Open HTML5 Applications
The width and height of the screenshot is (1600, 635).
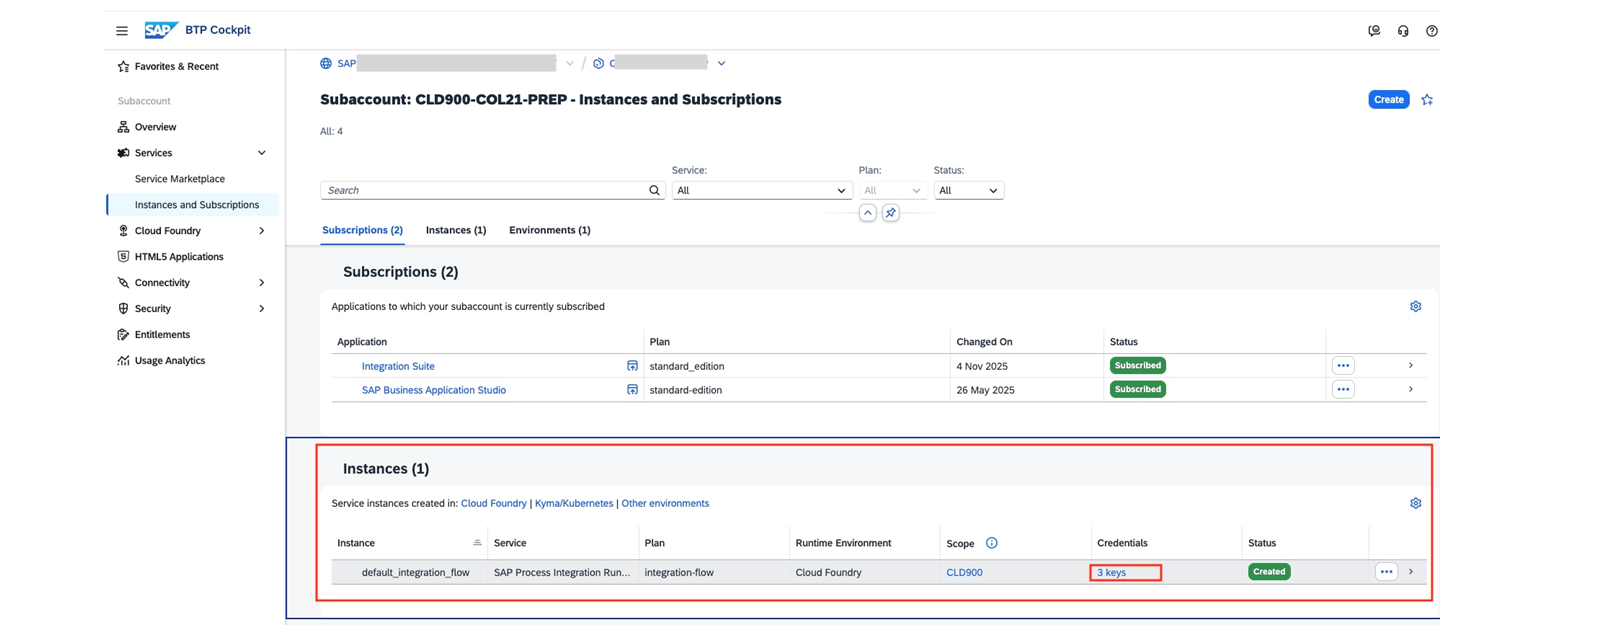point(179,257)
